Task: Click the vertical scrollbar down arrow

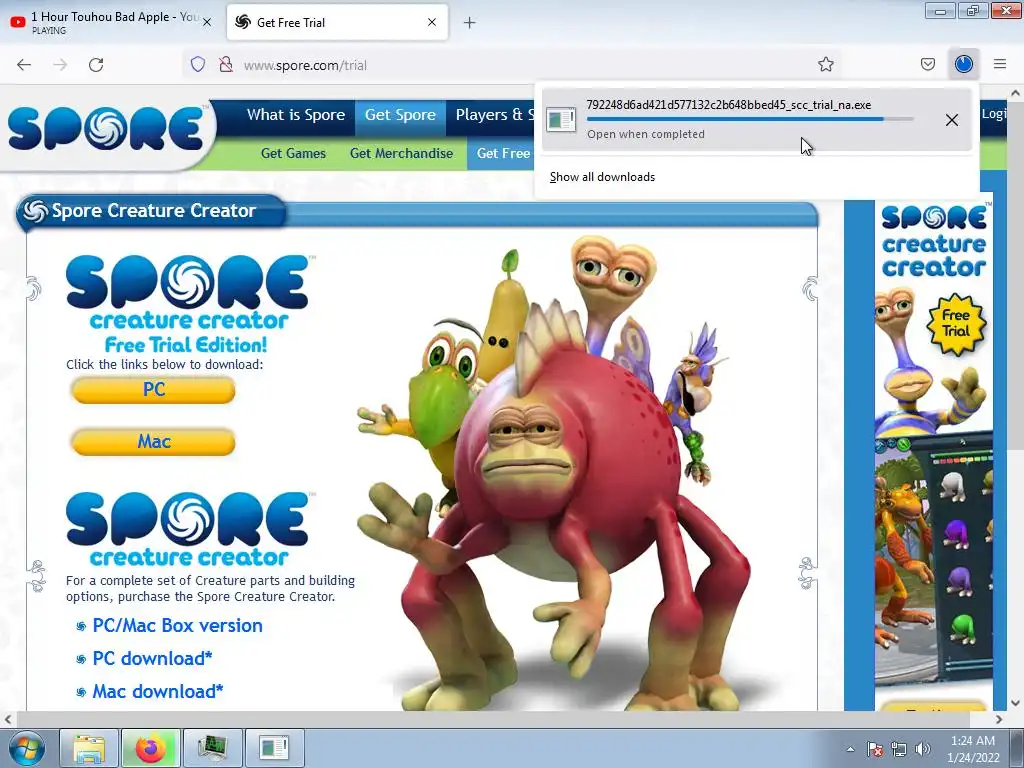Action: [x=1016, y=703]
